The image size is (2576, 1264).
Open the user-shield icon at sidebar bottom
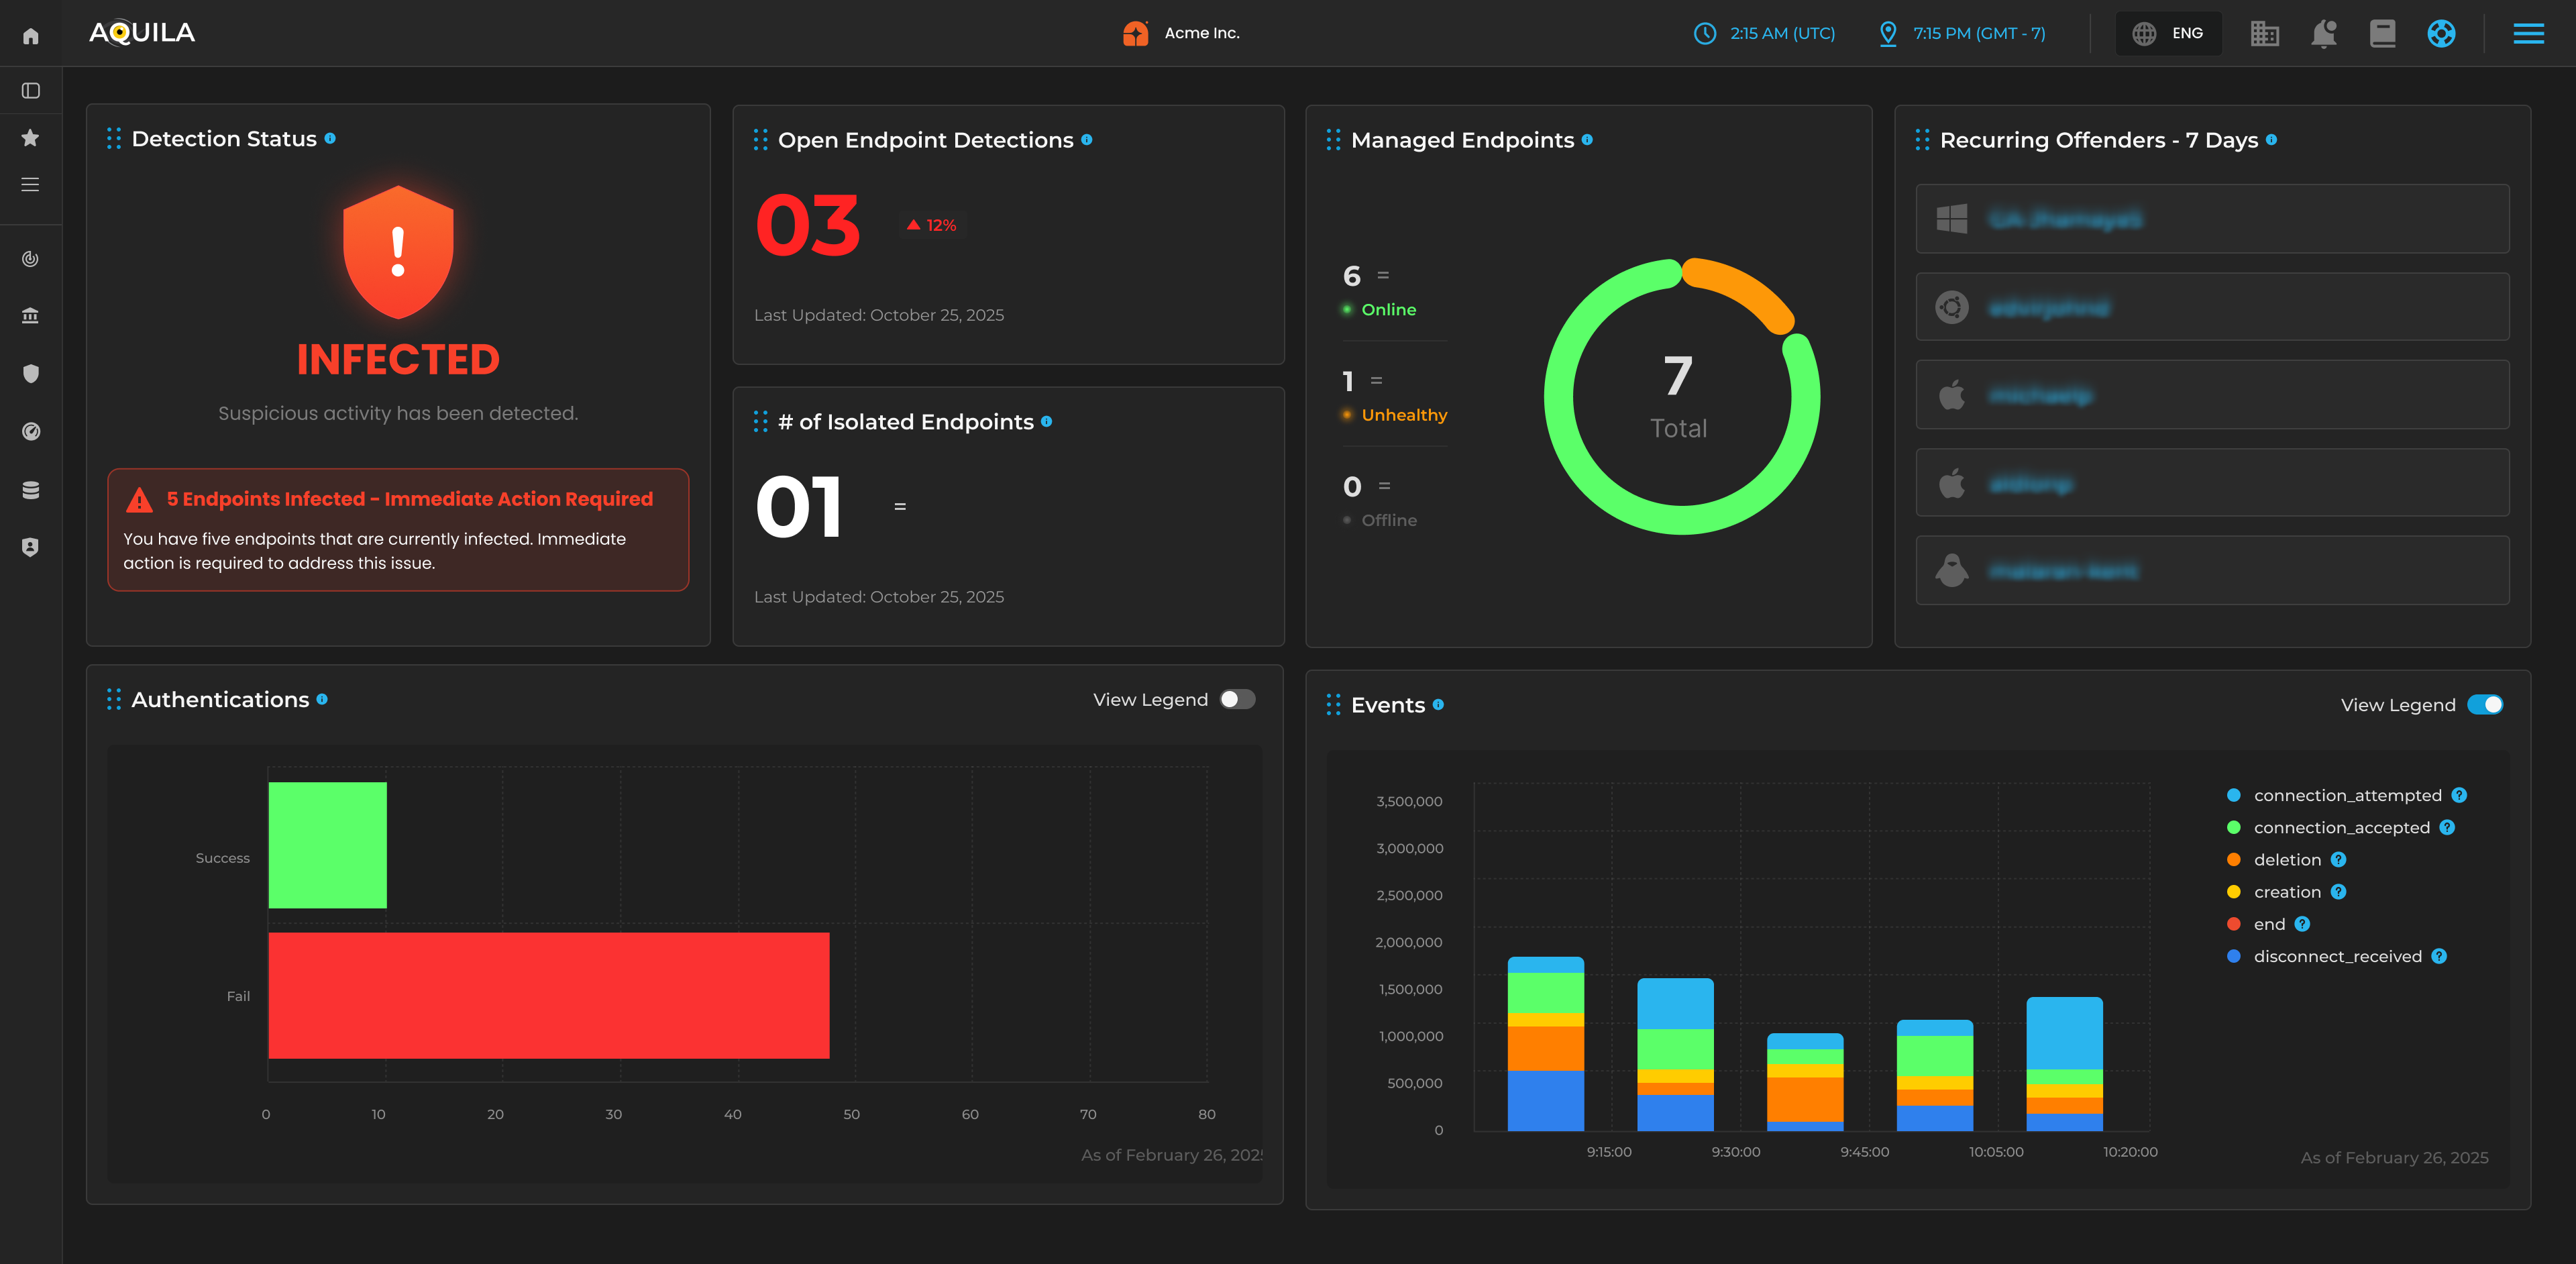click(30, 546)
